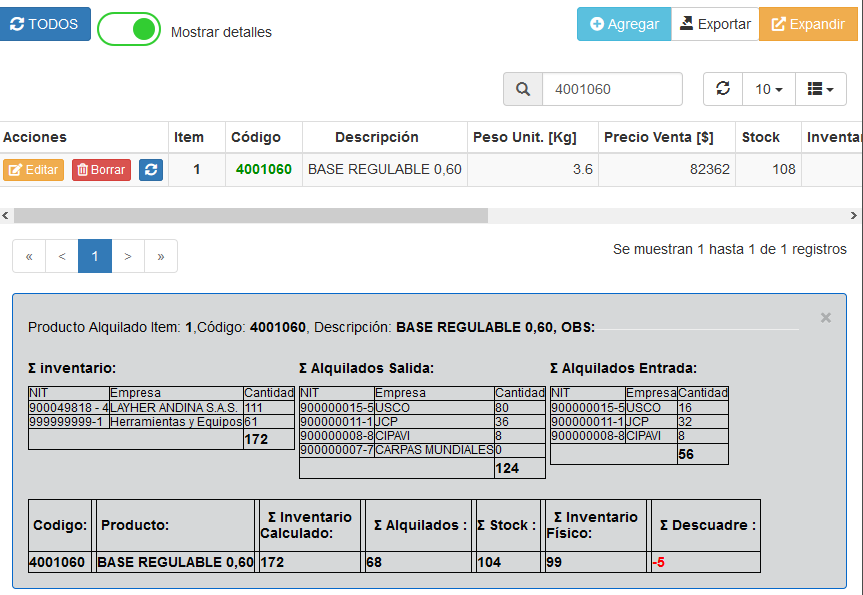Toggle the Mostrar detalles switch
The image size is (863, 595).
pos(129,29)
